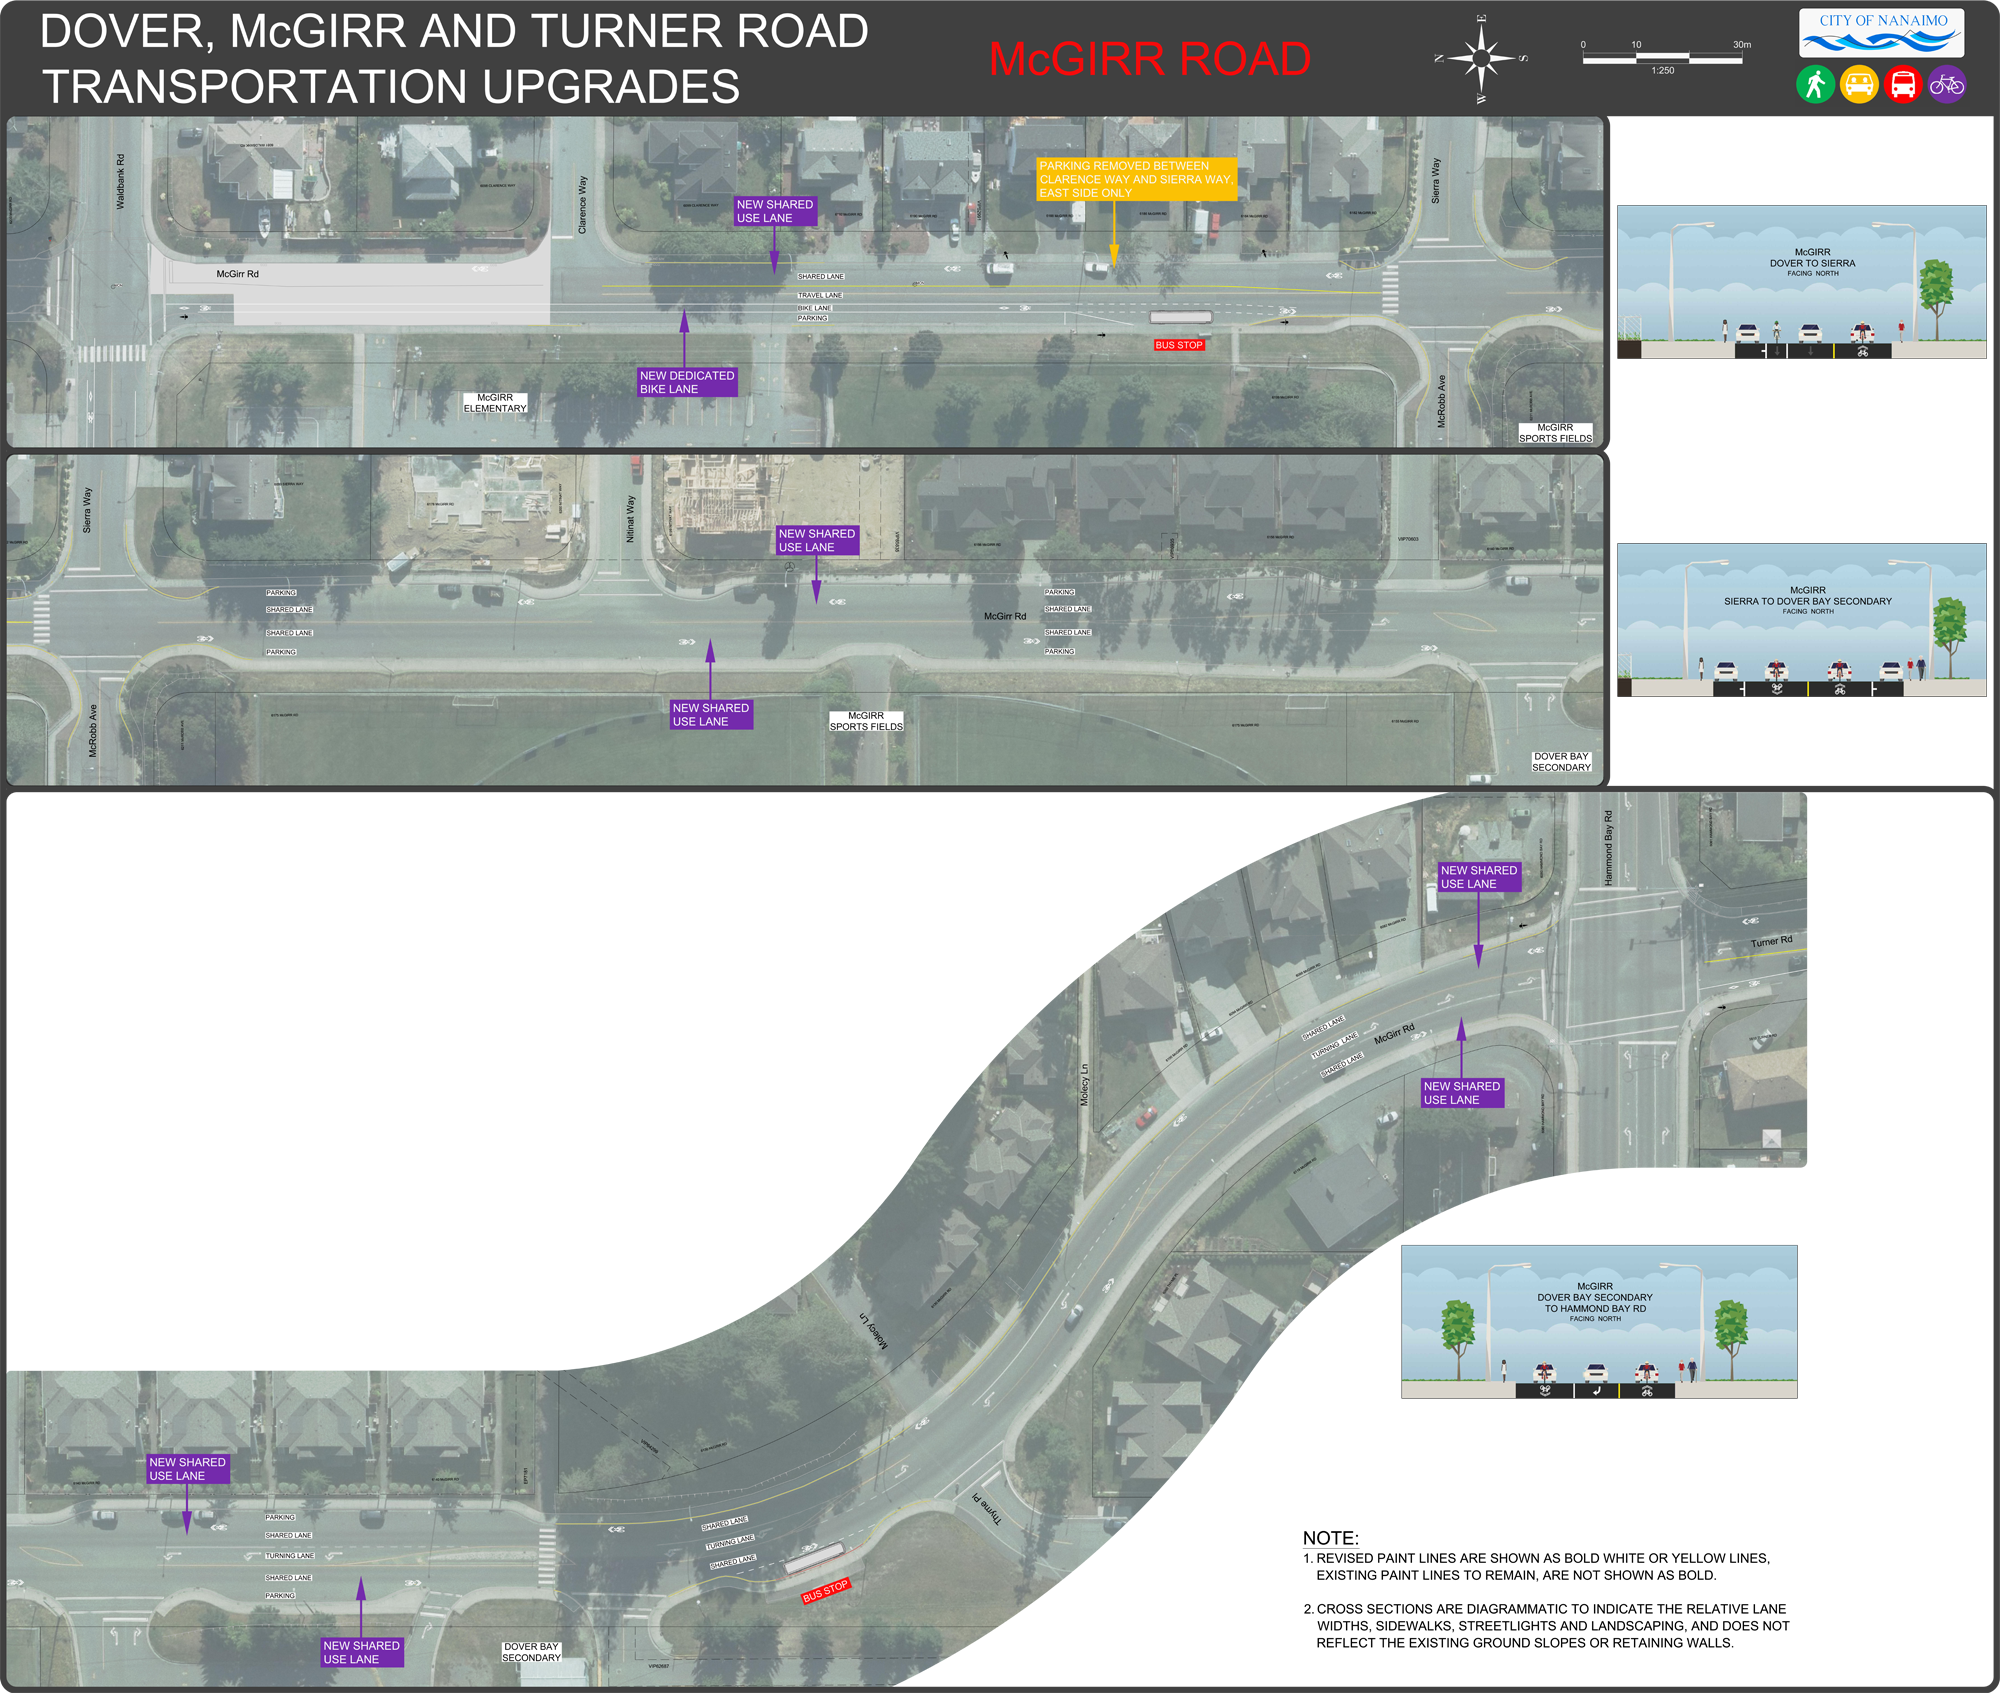Click McGirr Sports Fields label beside McRobb Ave
Image resolution: width=2000 pixels, height=1693 pixels.
1555,433
